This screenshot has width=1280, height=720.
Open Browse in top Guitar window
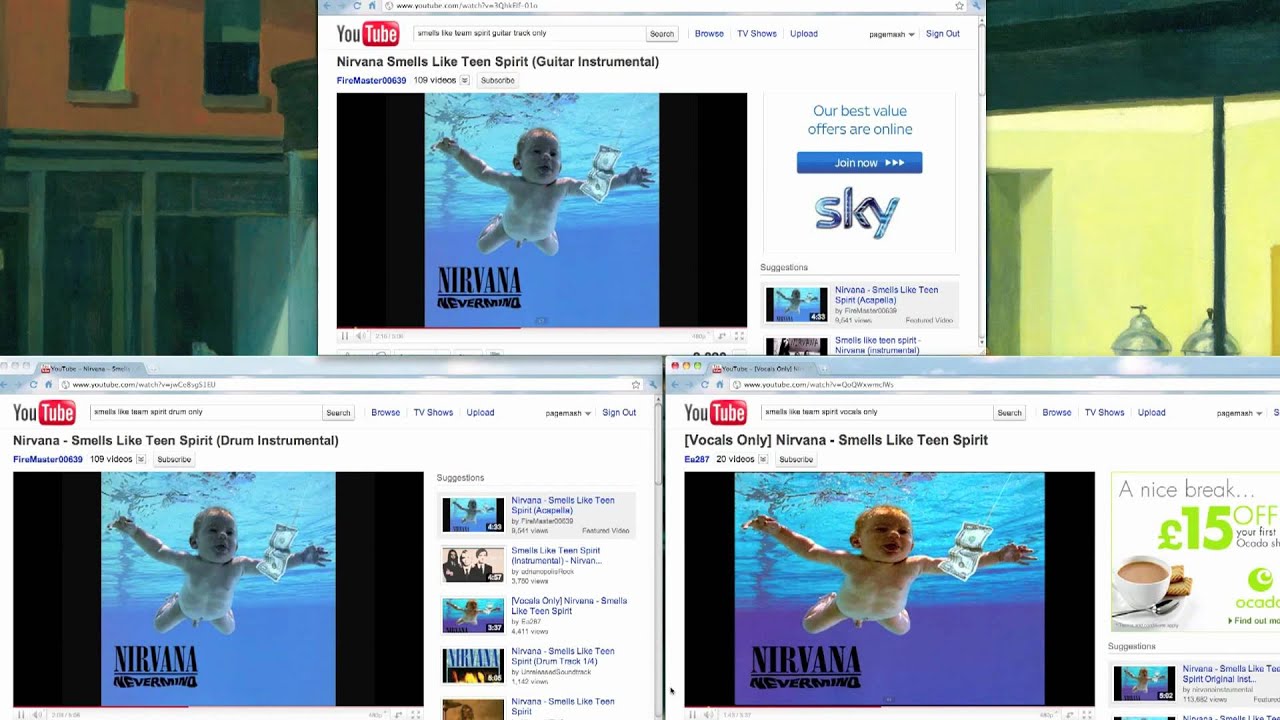click(x=709, y=34)
